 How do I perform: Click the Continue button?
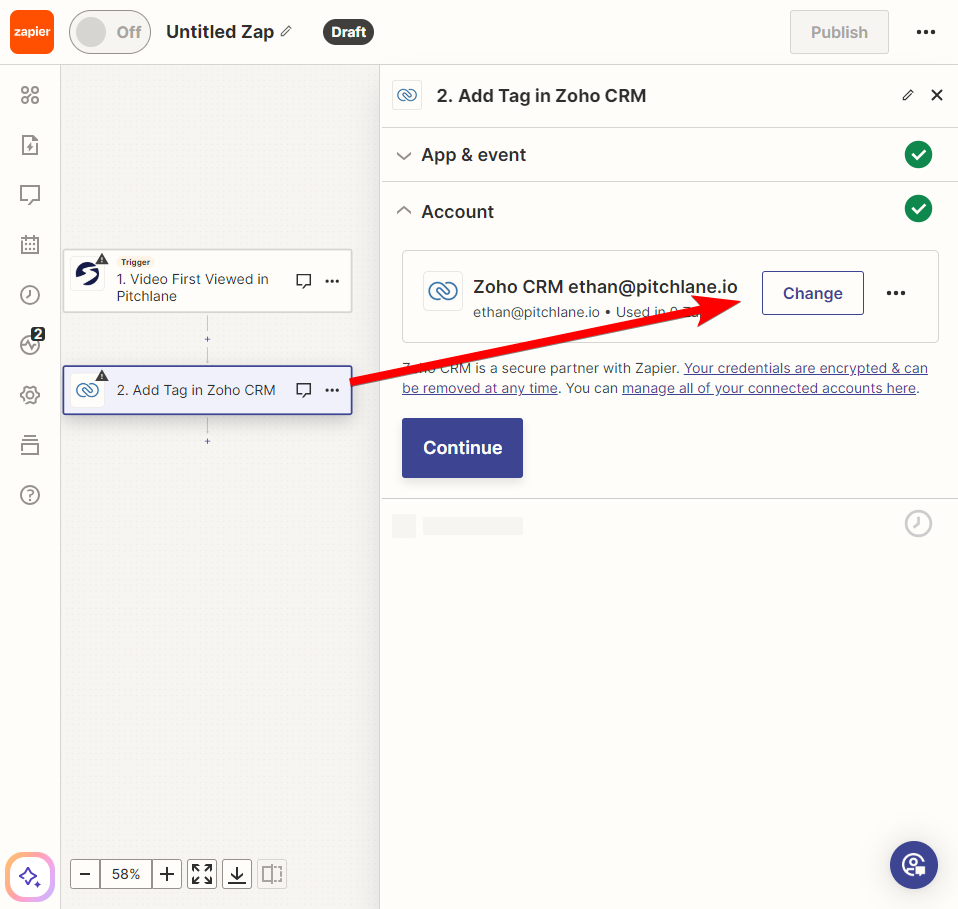[463, 448]
